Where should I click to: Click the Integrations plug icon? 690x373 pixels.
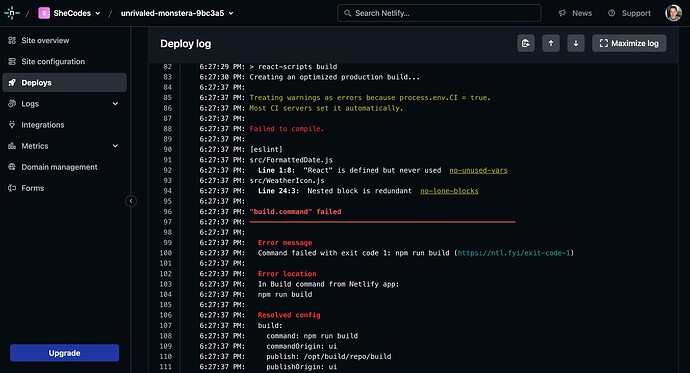[x=12, y=125]
